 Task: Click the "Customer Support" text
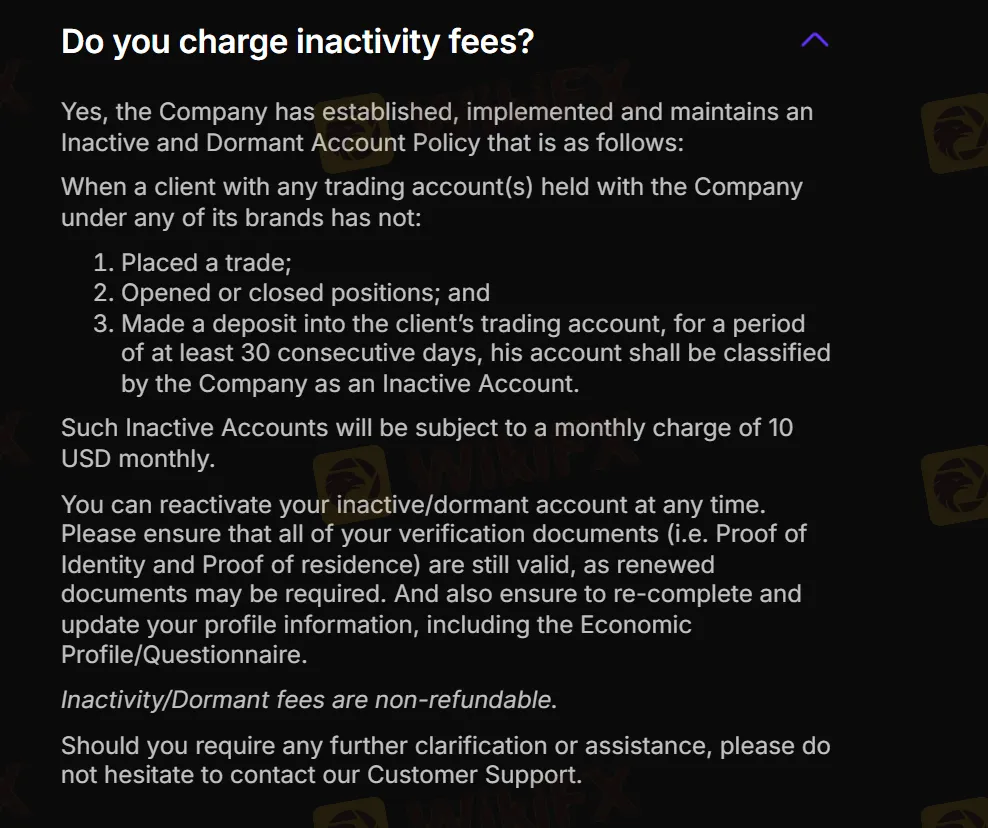[x=473, y=775]
